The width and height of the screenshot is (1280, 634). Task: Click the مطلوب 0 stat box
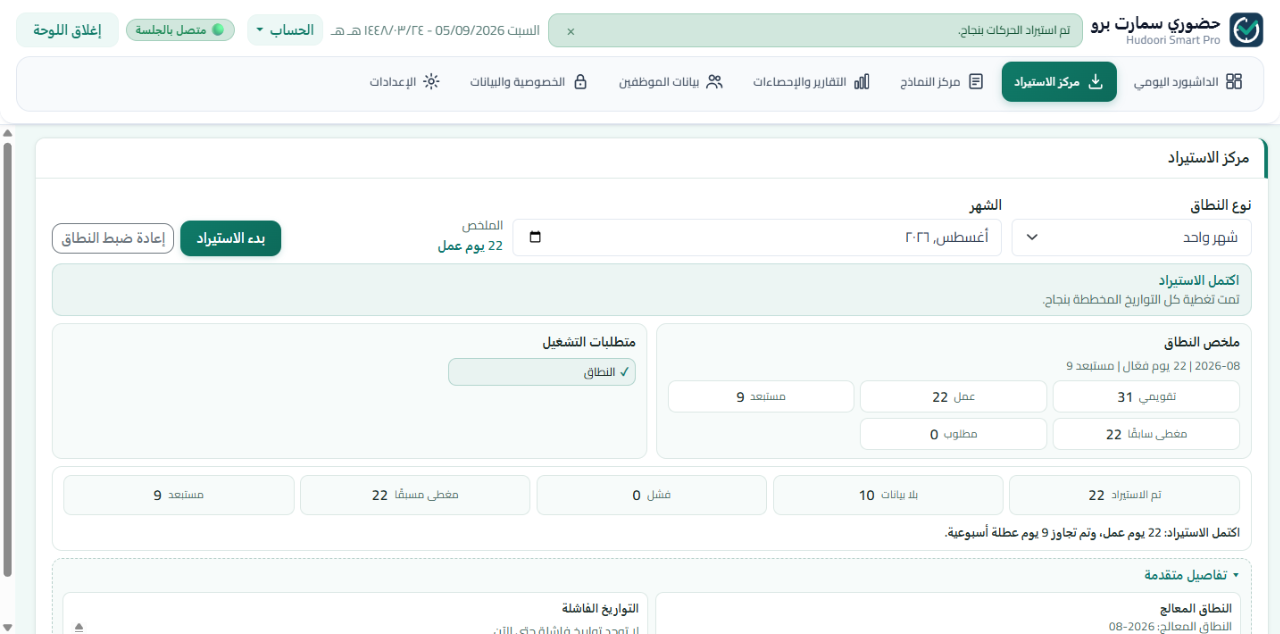click(x=953, y=434)
